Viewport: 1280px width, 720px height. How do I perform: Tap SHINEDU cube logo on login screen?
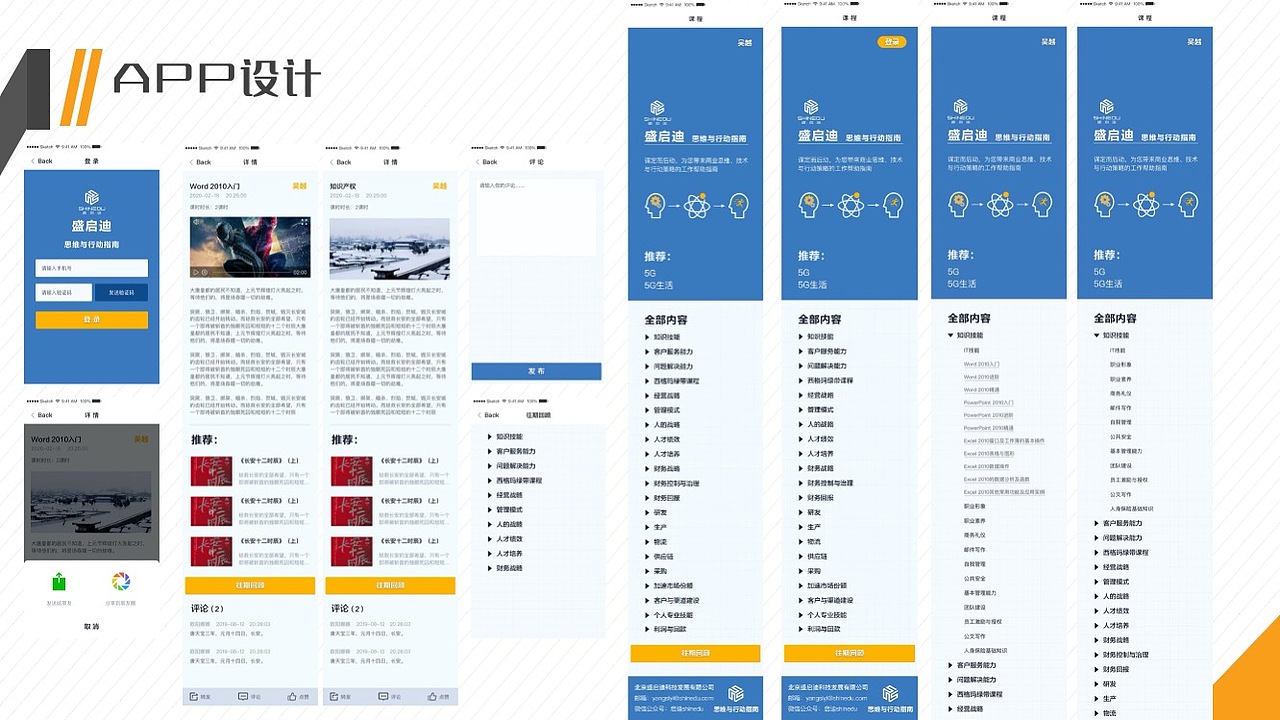[91, 197]
